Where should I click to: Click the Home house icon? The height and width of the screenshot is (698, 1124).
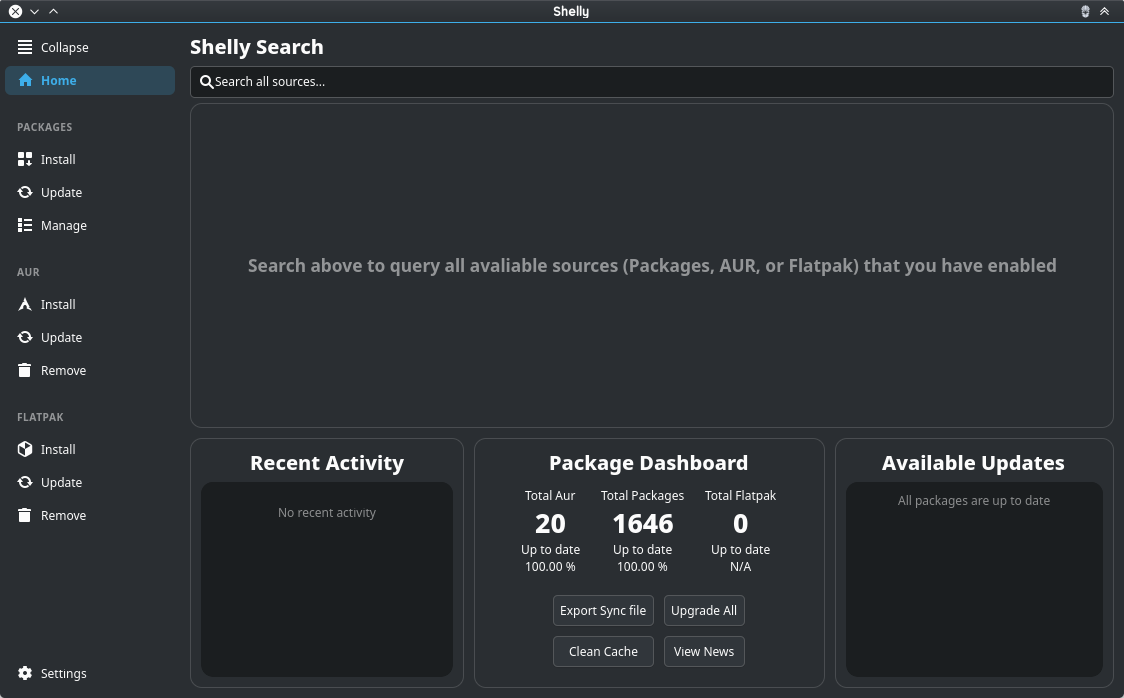(25, 80)
